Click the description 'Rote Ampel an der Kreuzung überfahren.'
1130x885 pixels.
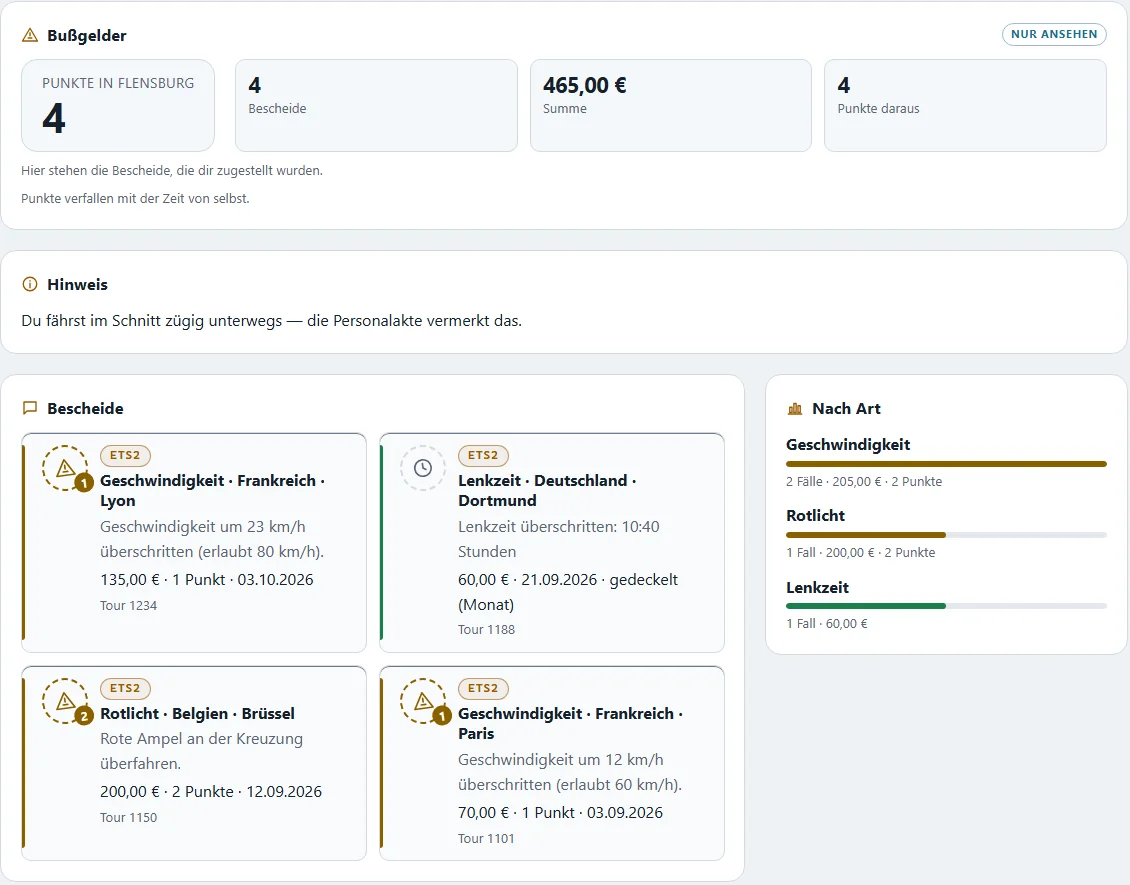coord(202,751)
